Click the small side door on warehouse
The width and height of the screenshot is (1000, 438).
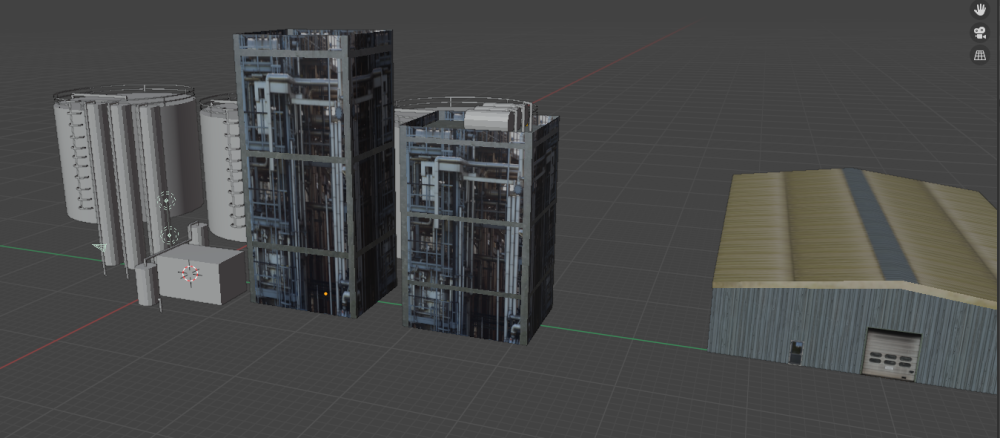pos(795,351)
